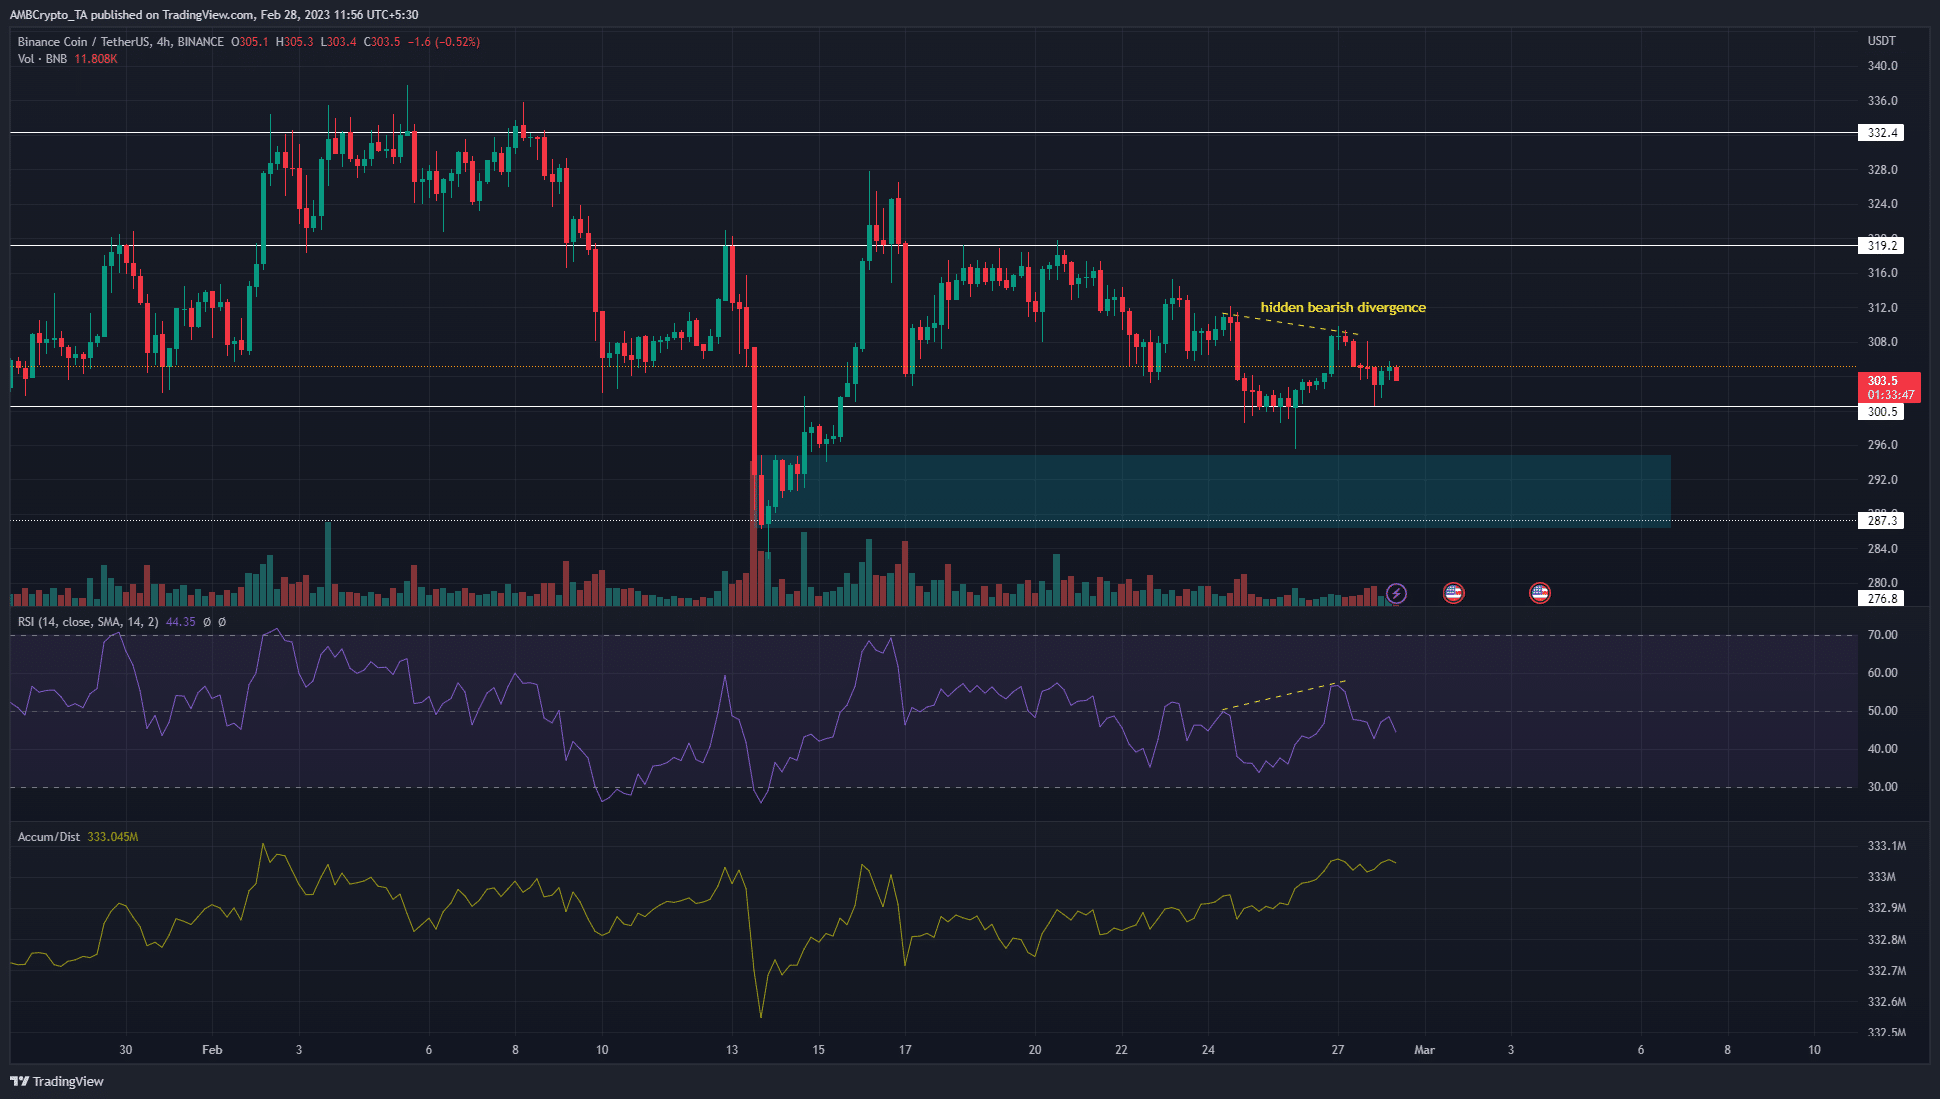Click the 332.6M Accum/Dist scale label
Viewport: 1940px width, 1099px height.
[x=1887, y=1002]
